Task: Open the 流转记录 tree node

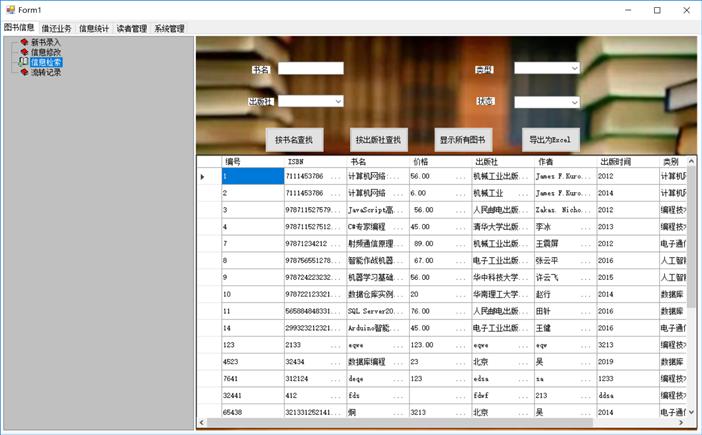Action: (46, 72)
